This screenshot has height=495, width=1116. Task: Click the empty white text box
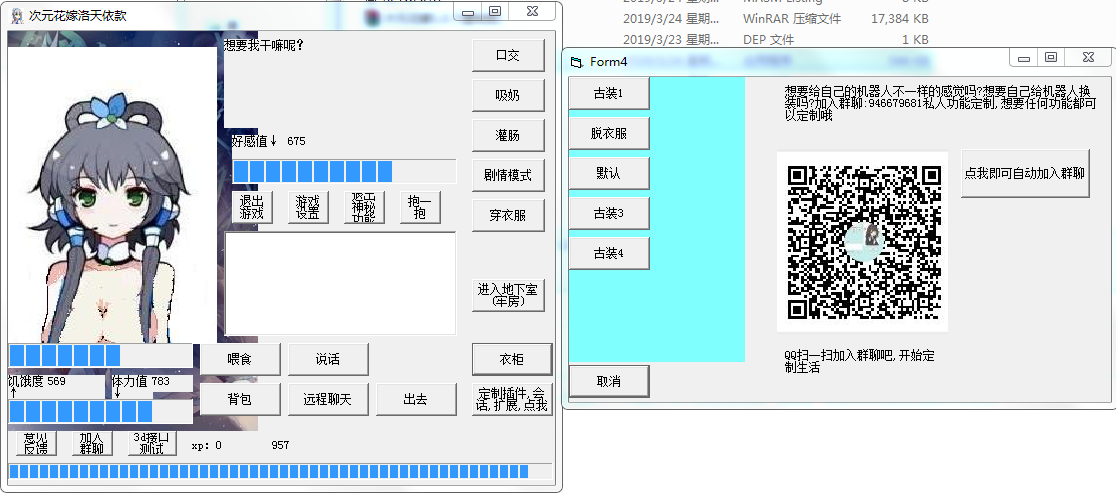point(340,283)
